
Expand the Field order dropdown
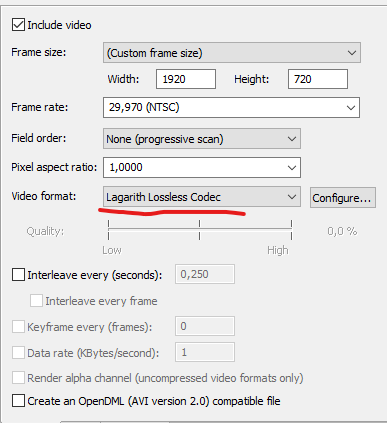click(202, 139)
